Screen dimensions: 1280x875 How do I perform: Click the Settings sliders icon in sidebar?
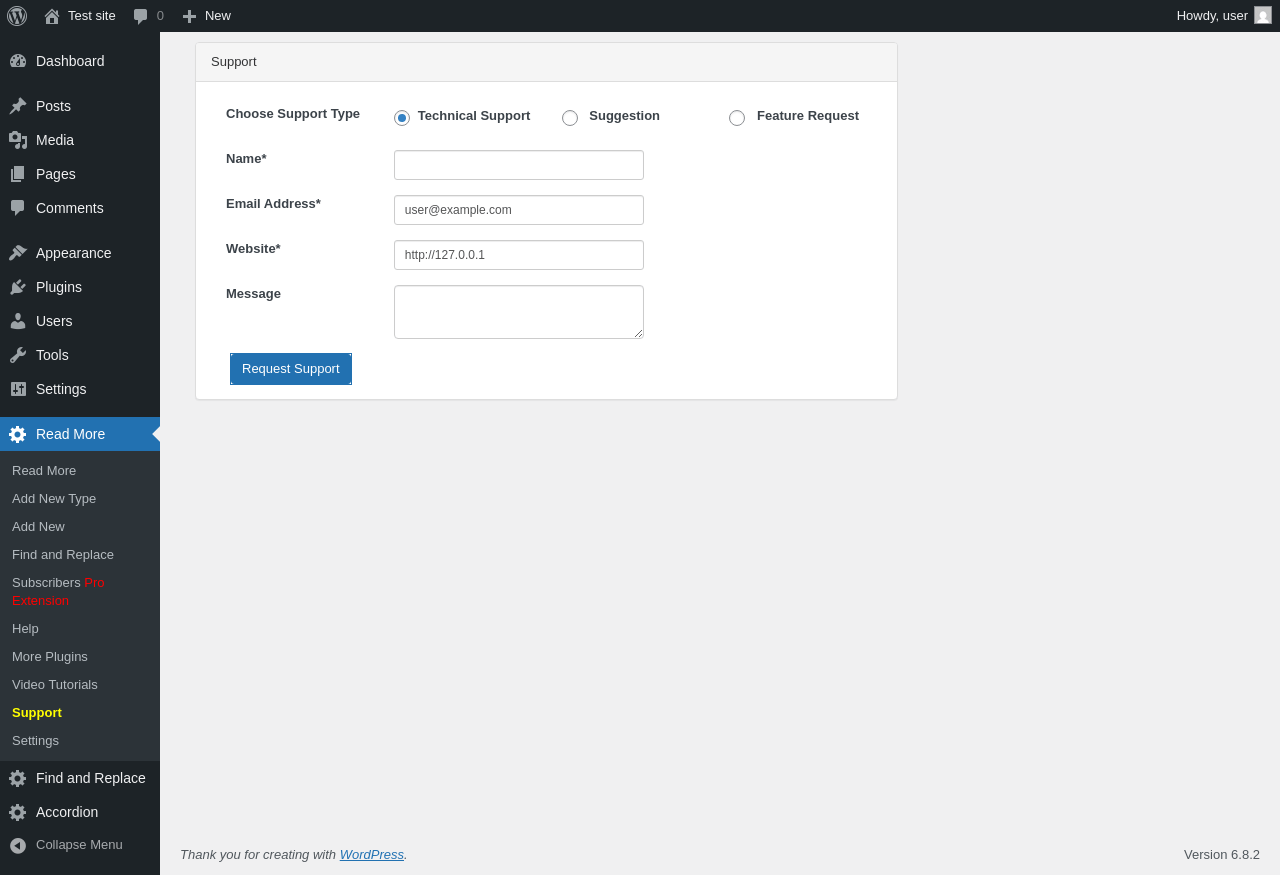(18, 389)
